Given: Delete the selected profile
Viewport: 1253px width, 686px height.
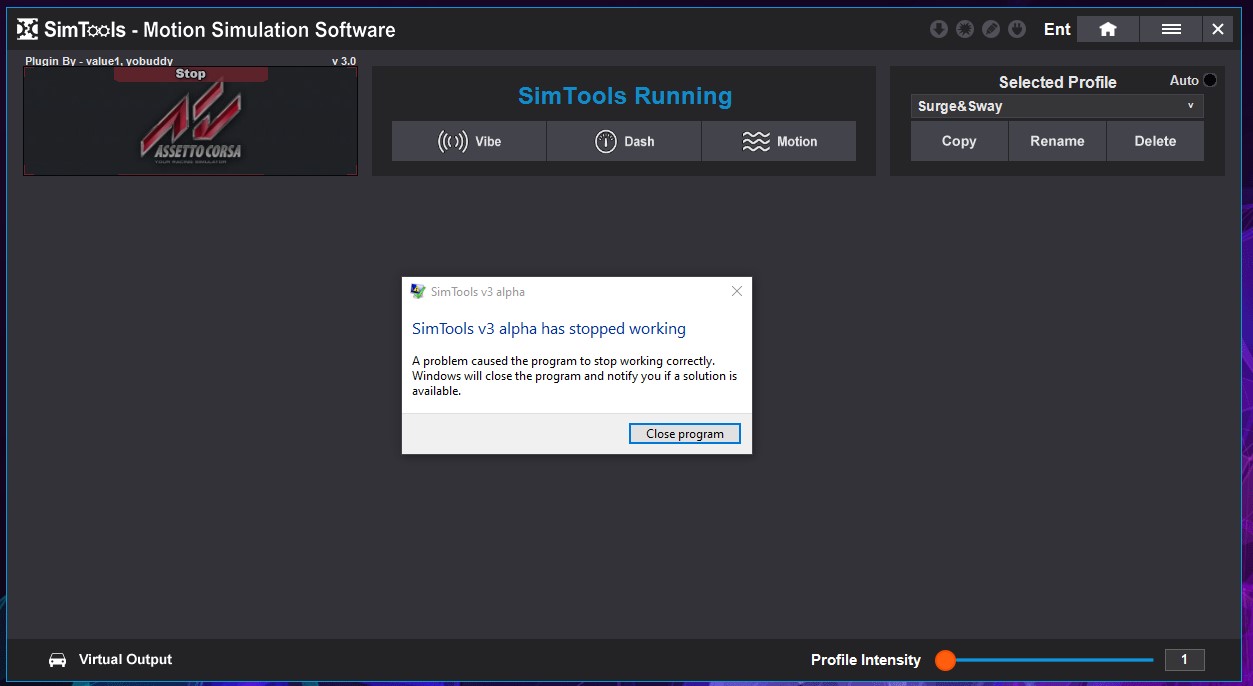Looking at the screenshot, I should [x=1155, y=141].
